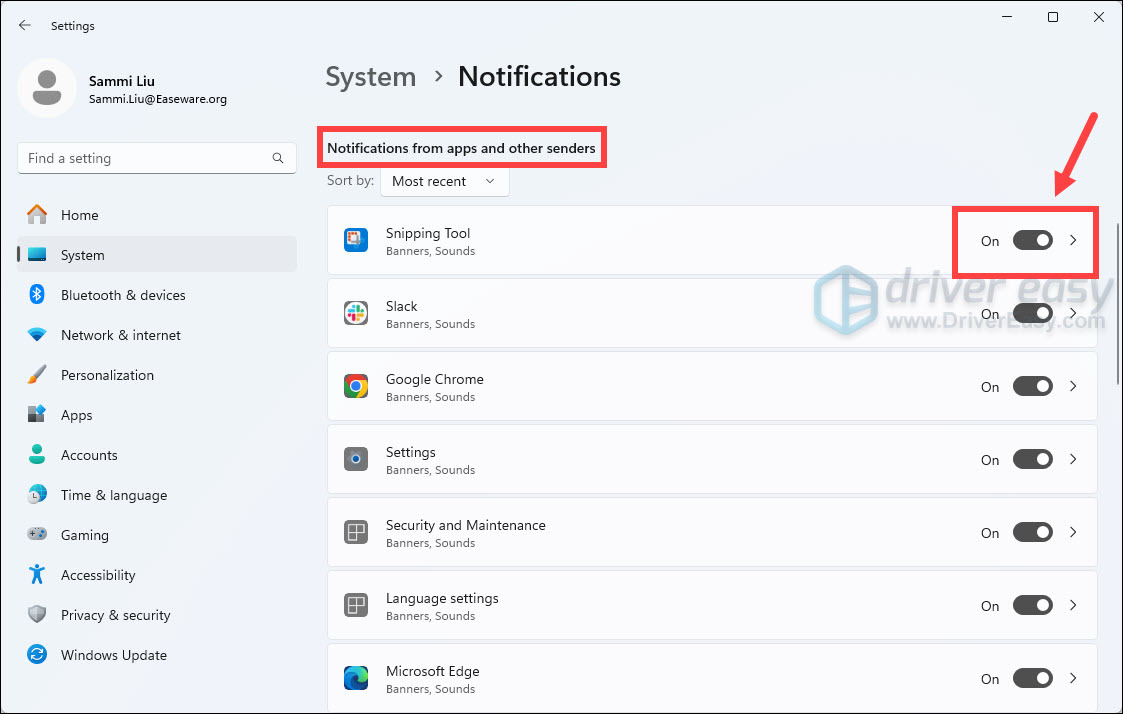Click the Snipping Tool app icon
The width and height of the screenshot is (1123, 714).
click(x=356, y=240)
